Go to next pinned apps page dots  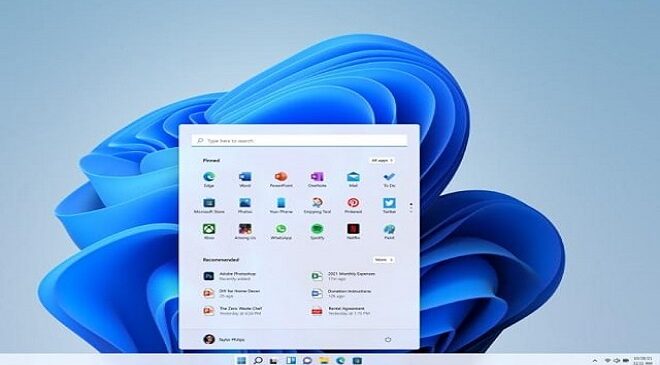coord(411,207)
